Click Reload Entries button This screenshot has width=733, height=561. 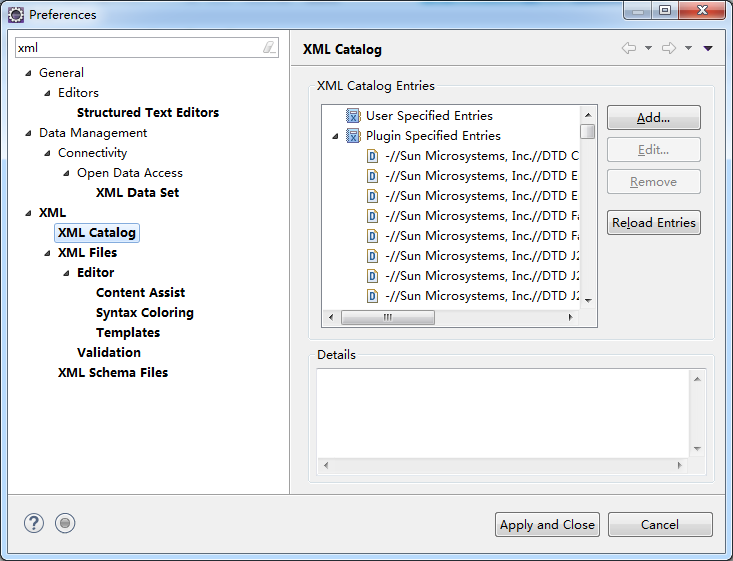(x=654, y=223)
